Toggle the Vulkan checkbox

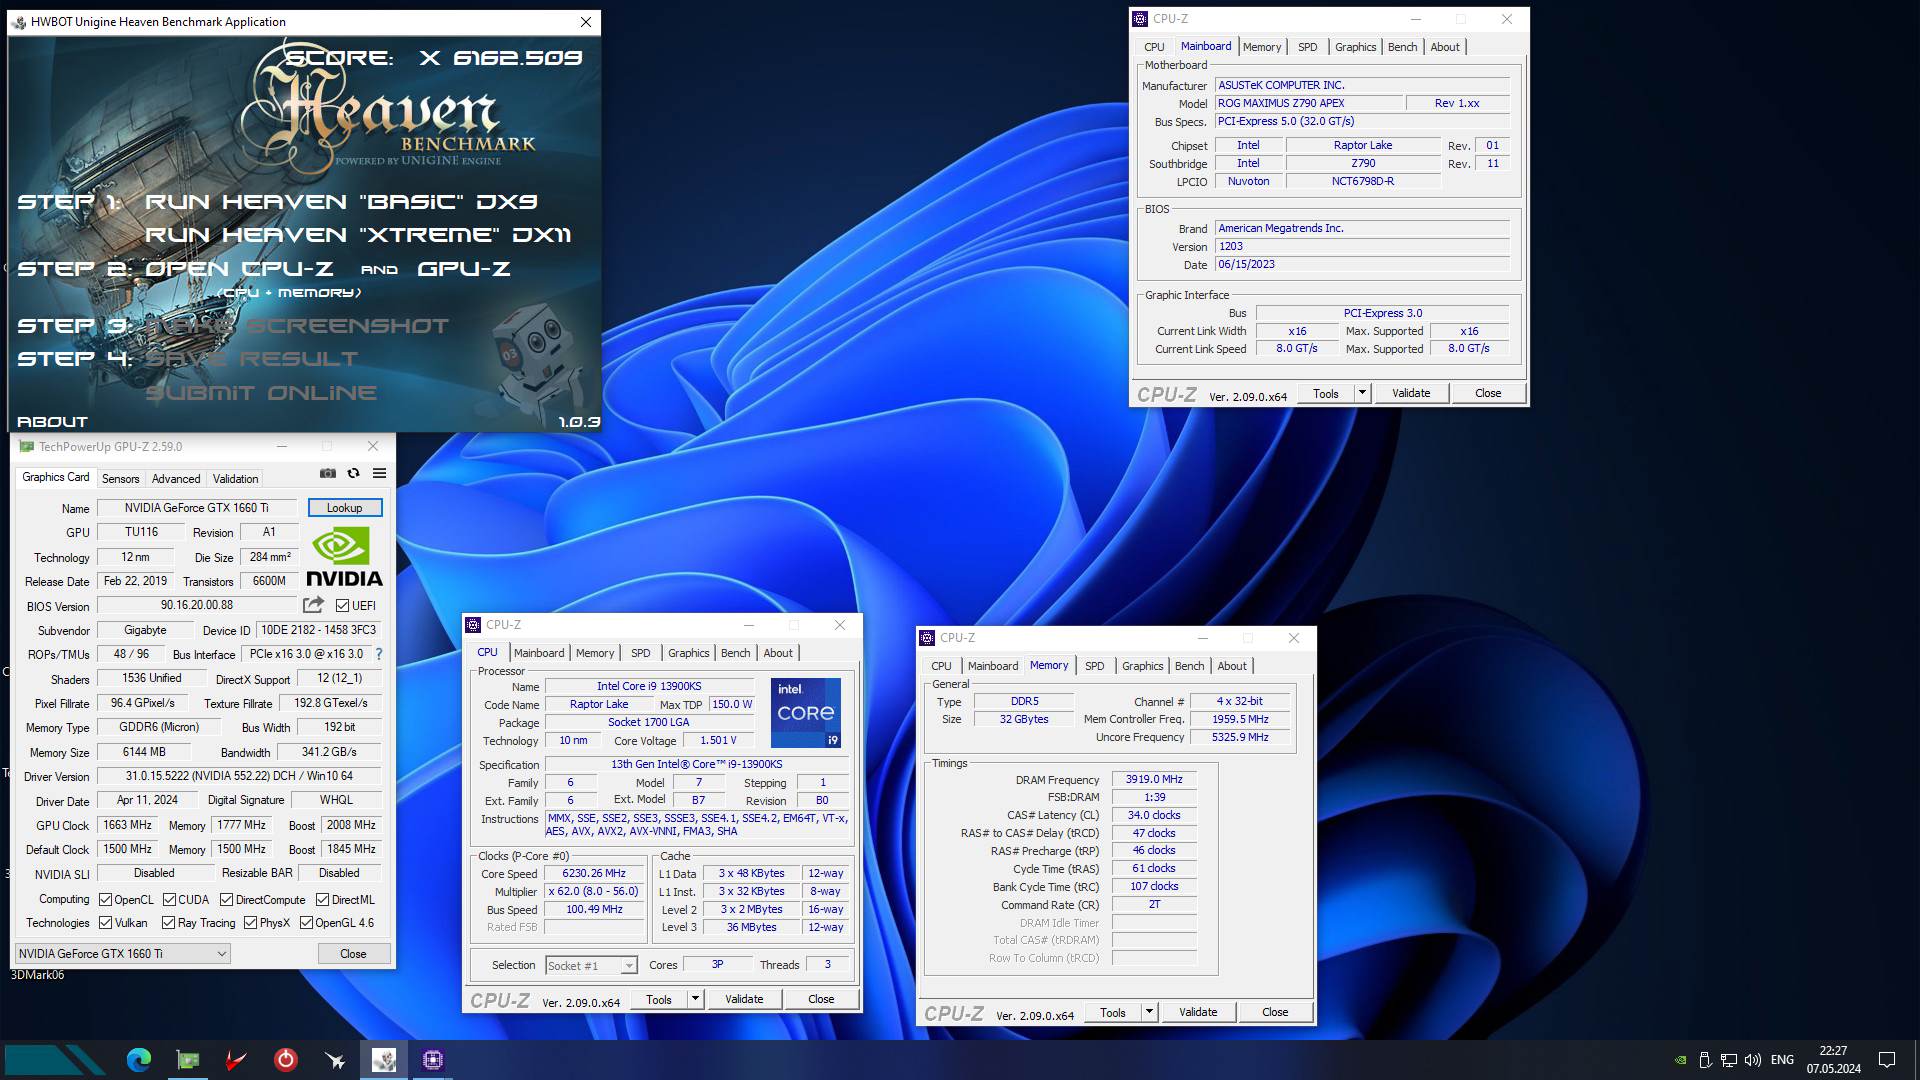coord(105,923)
